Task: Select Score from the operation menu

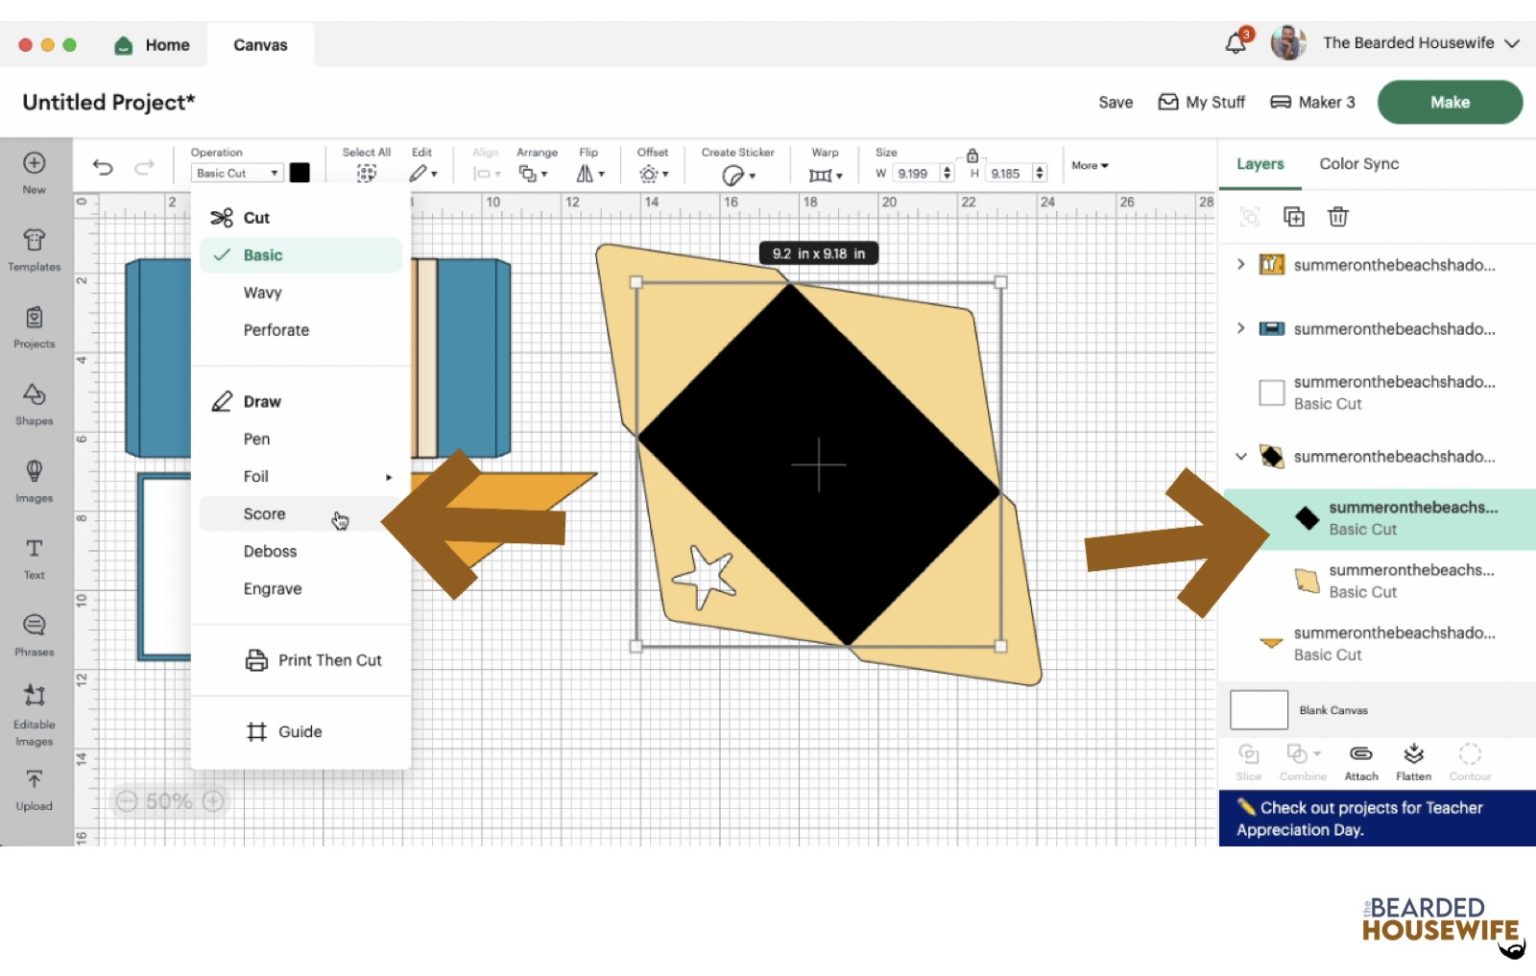Action: tap(265, 514)
